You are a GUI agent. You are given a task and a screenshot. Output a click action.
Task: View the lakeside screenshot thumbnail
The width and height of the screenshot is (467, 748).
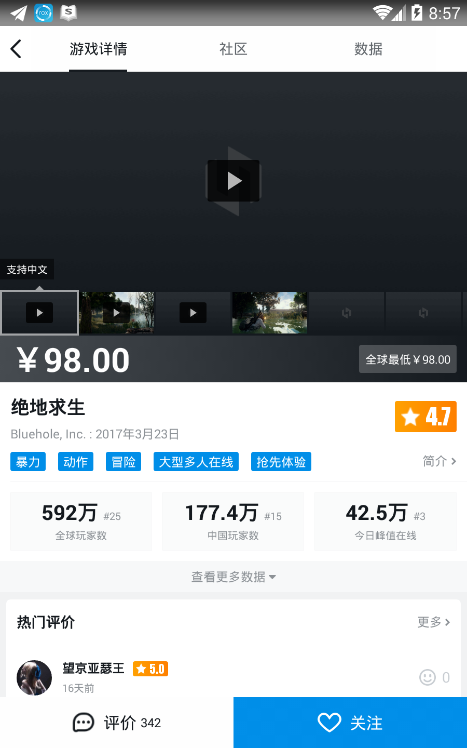tap(270, 312)
